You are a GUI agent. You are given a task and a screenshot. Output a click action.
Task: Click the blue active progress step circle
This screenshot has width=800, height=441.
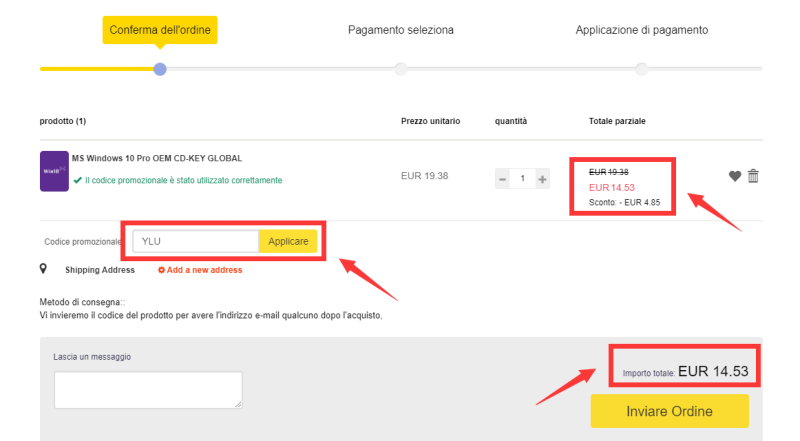tap(160, 69)
